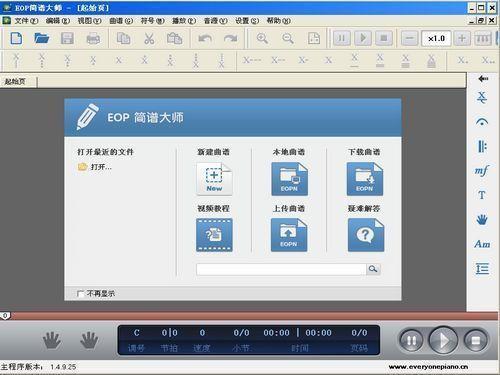Check the 不再显示 don't show again checkbox
The image size is (500, 375).
pyautogui.click(x=80, y=293)
